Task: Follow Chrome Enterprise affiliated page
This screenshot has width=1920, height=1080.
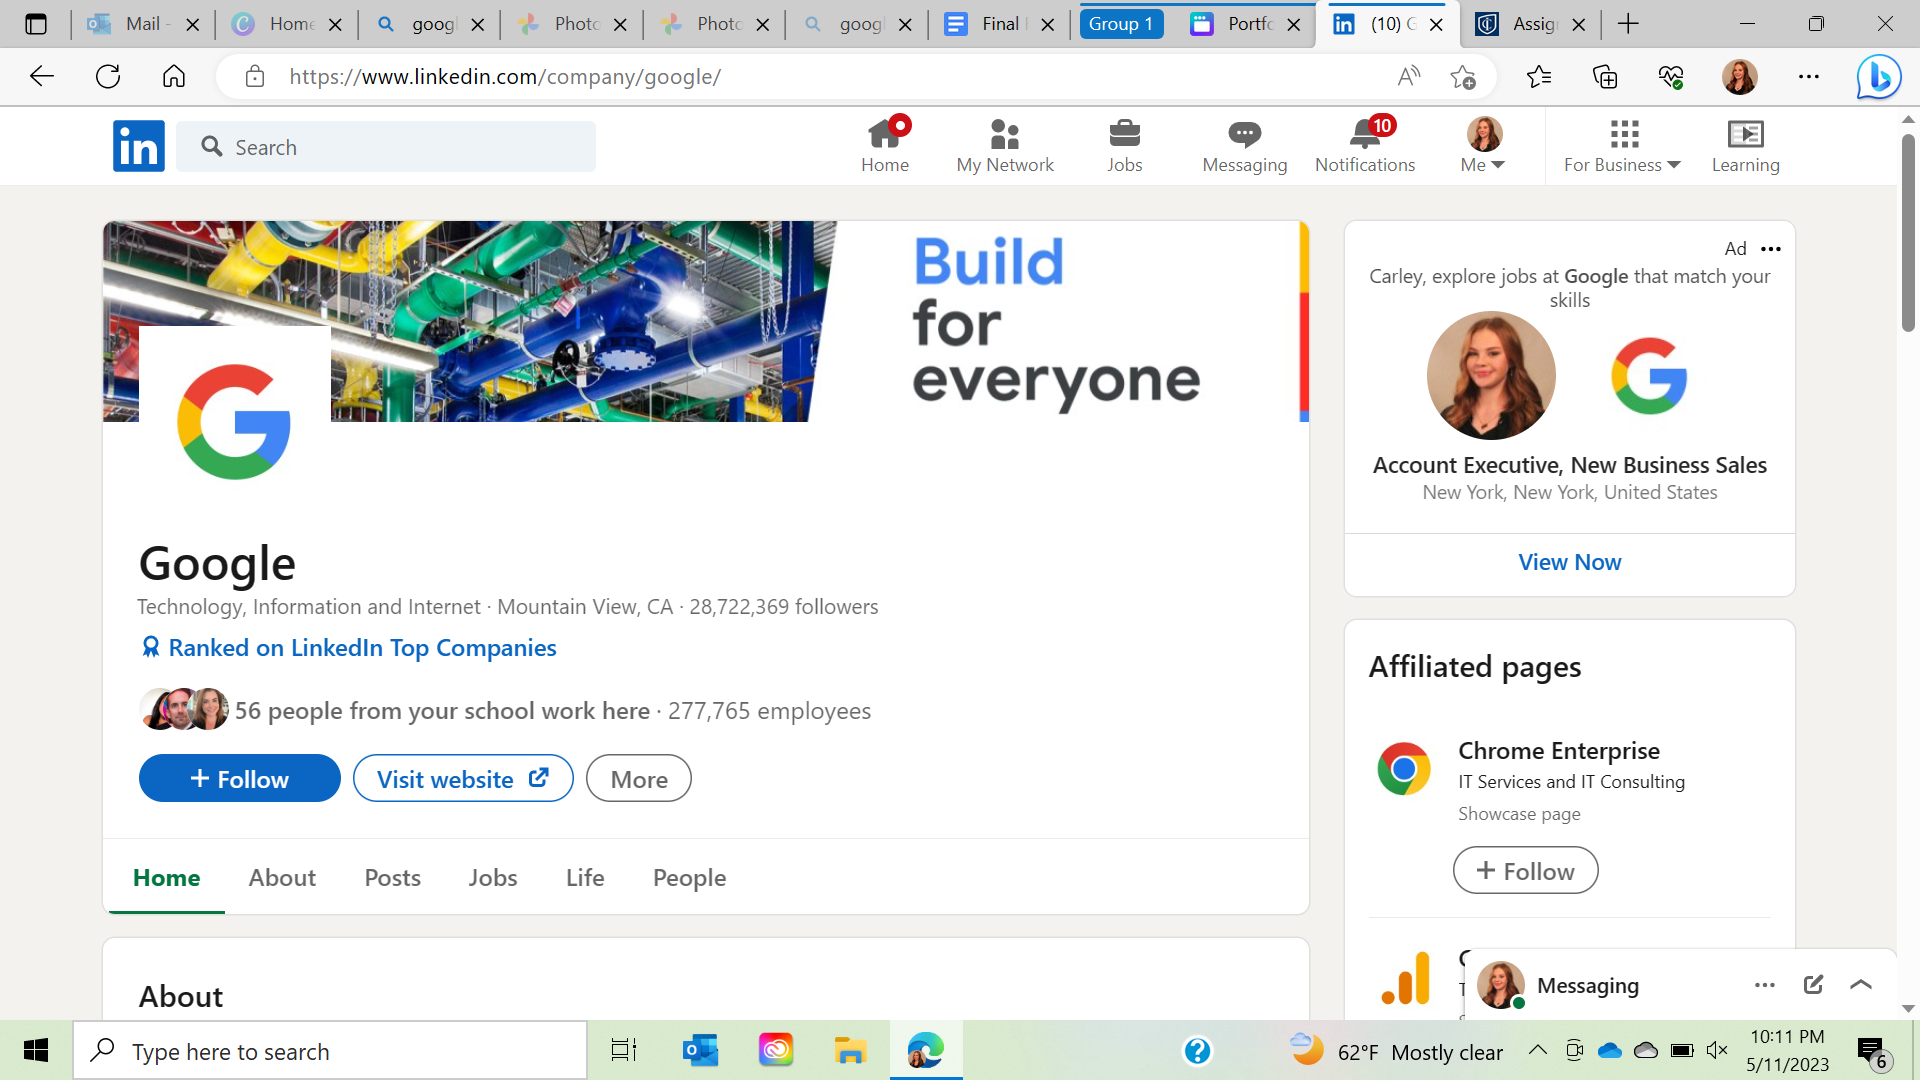Action: (1525, 870)
